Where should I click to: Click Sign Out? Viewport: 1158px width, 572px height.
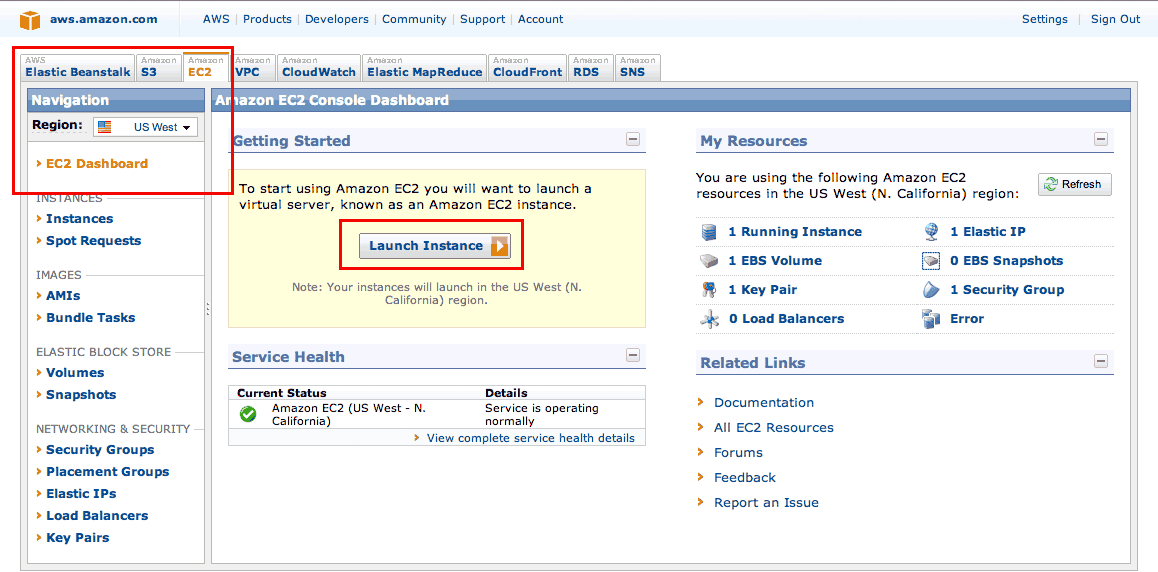tap(1115, 19)
